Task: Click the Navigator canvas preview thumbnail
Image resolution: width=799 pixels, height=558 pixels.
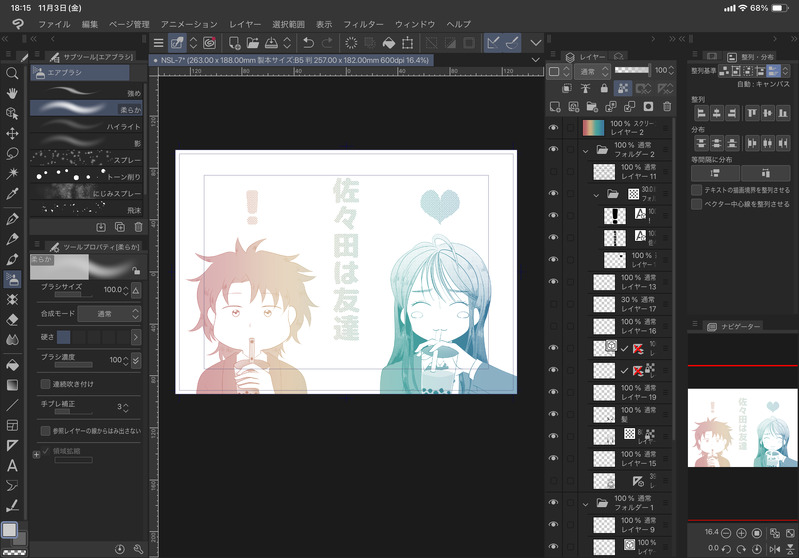Action: [x=742, y=428]
